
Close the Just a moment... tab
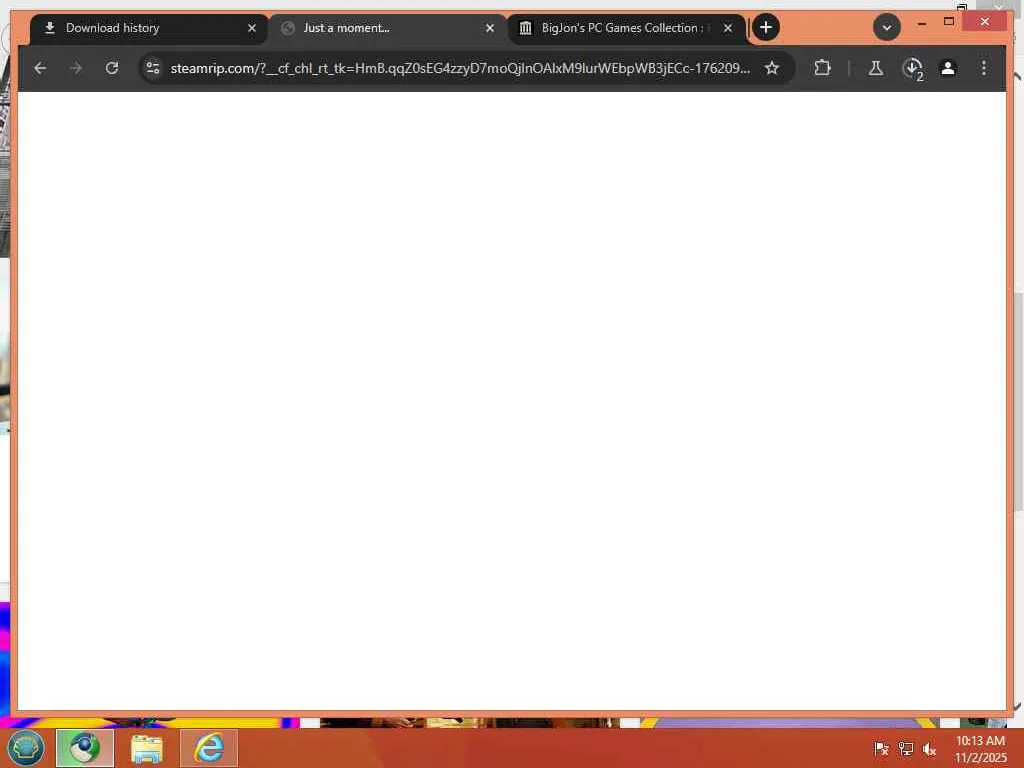490,28
